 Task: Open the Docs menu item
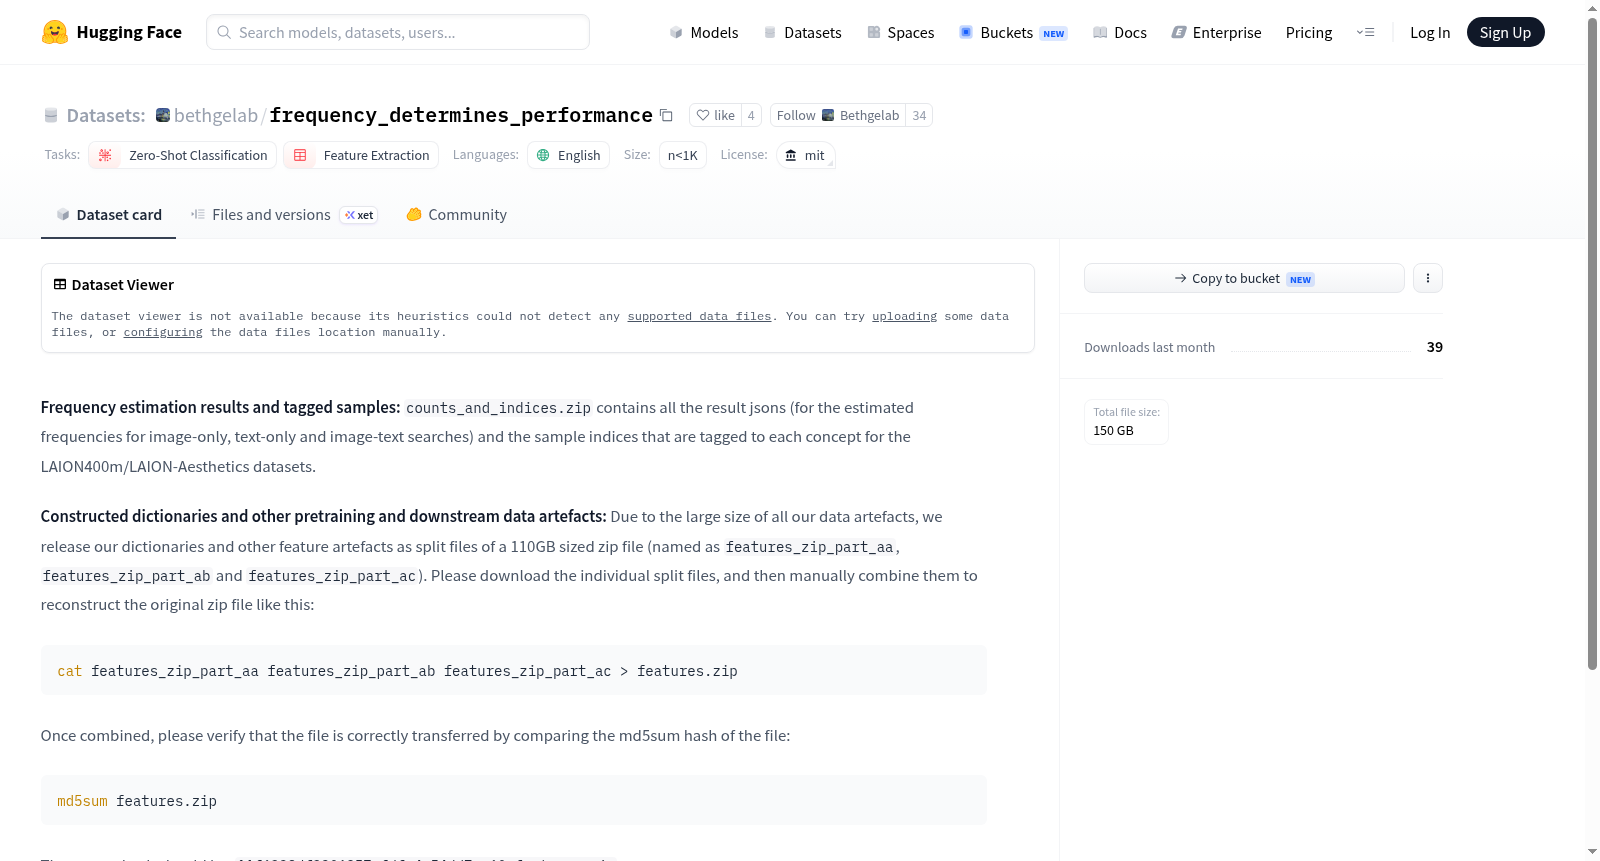tap(1120, 32)
